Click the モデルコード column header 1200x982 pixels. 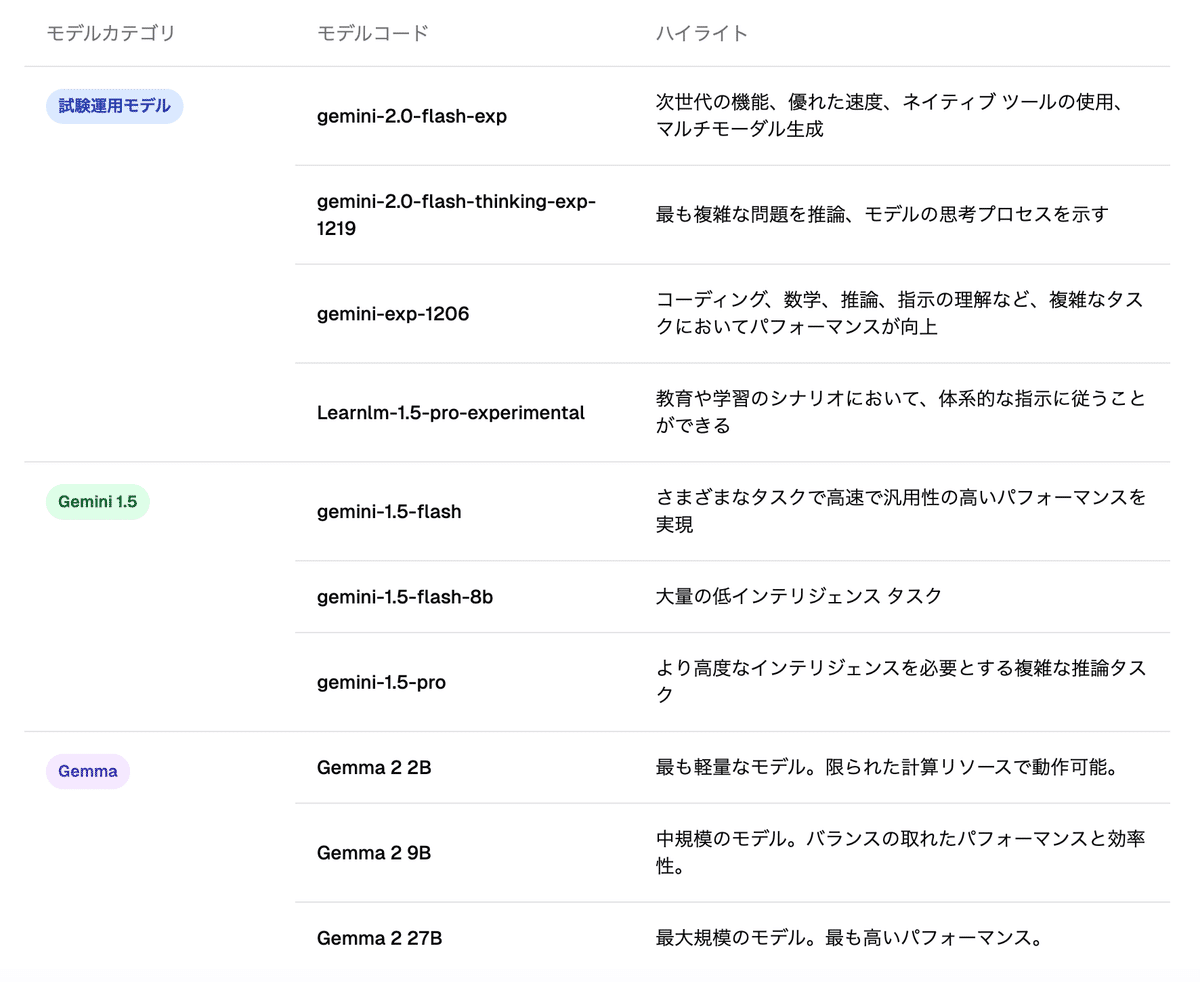point(372,33)
